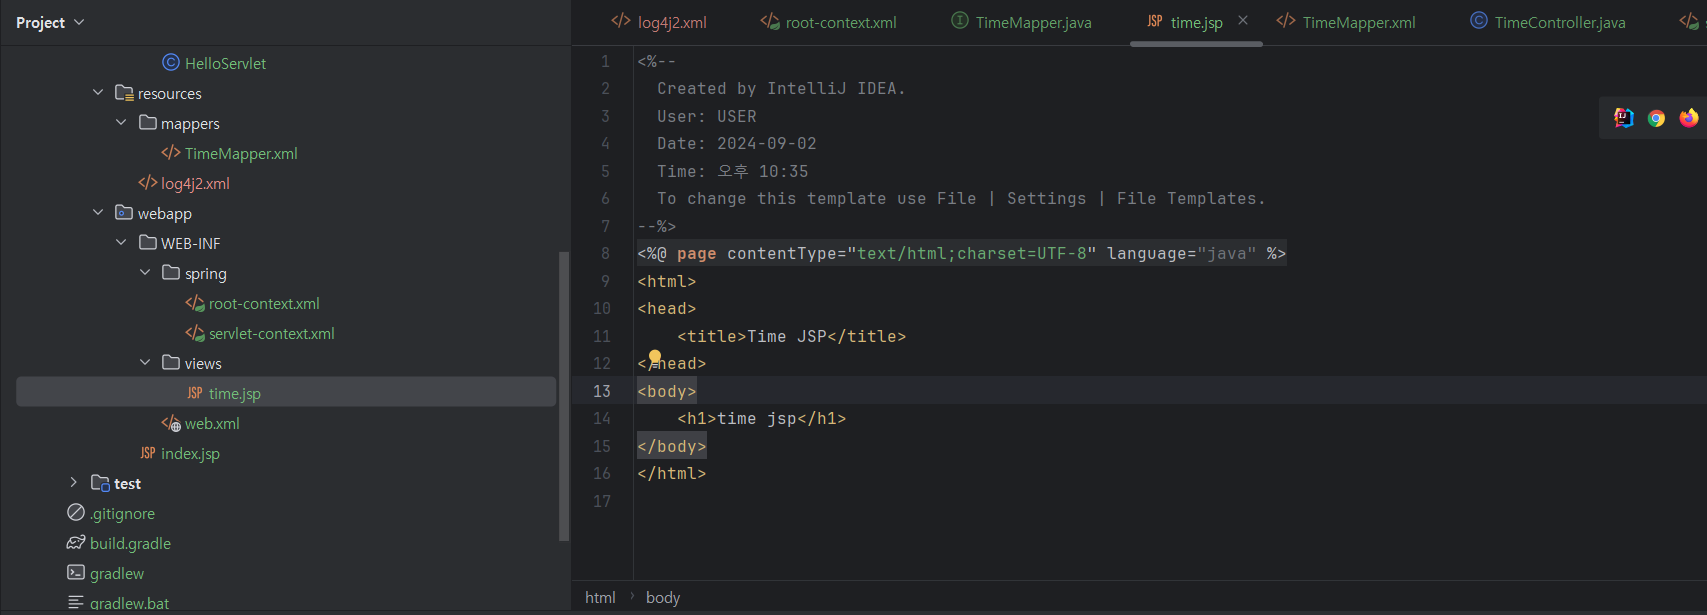Open .gitignore file
The image size is (1707, 615).
122,513
